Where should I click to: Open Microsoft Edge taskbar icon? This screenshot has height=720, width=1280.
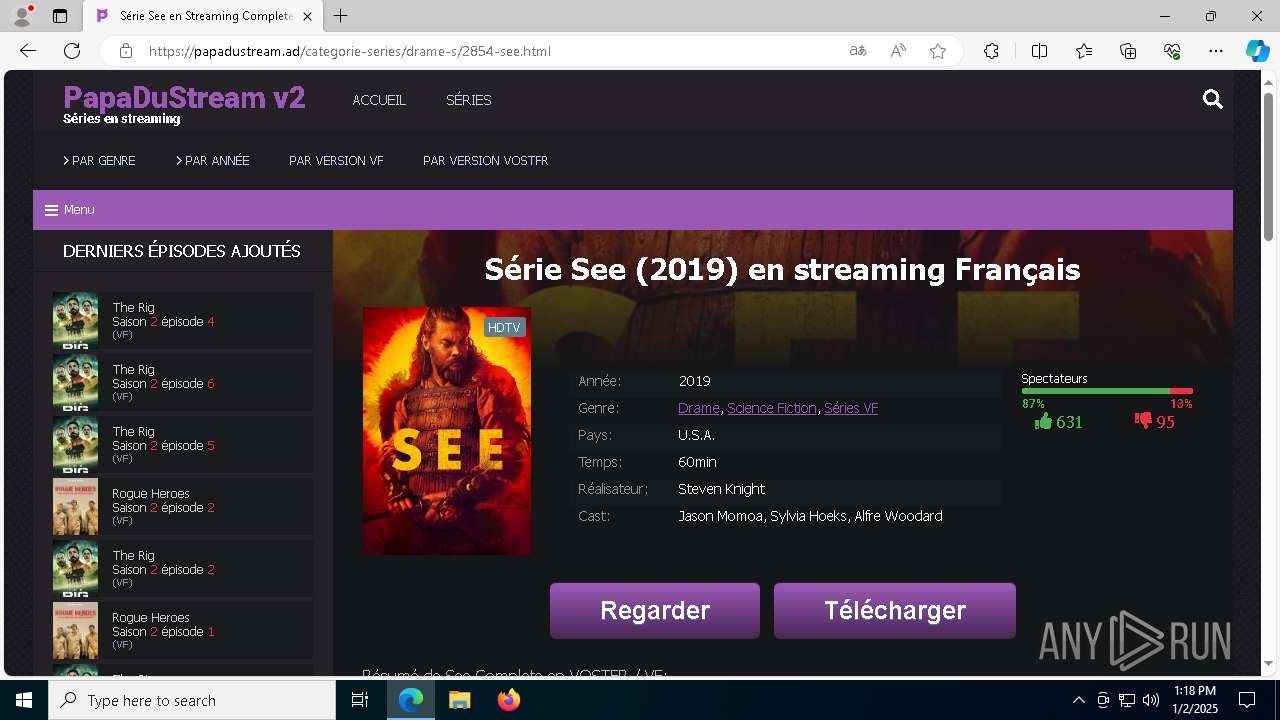point(411,700)
